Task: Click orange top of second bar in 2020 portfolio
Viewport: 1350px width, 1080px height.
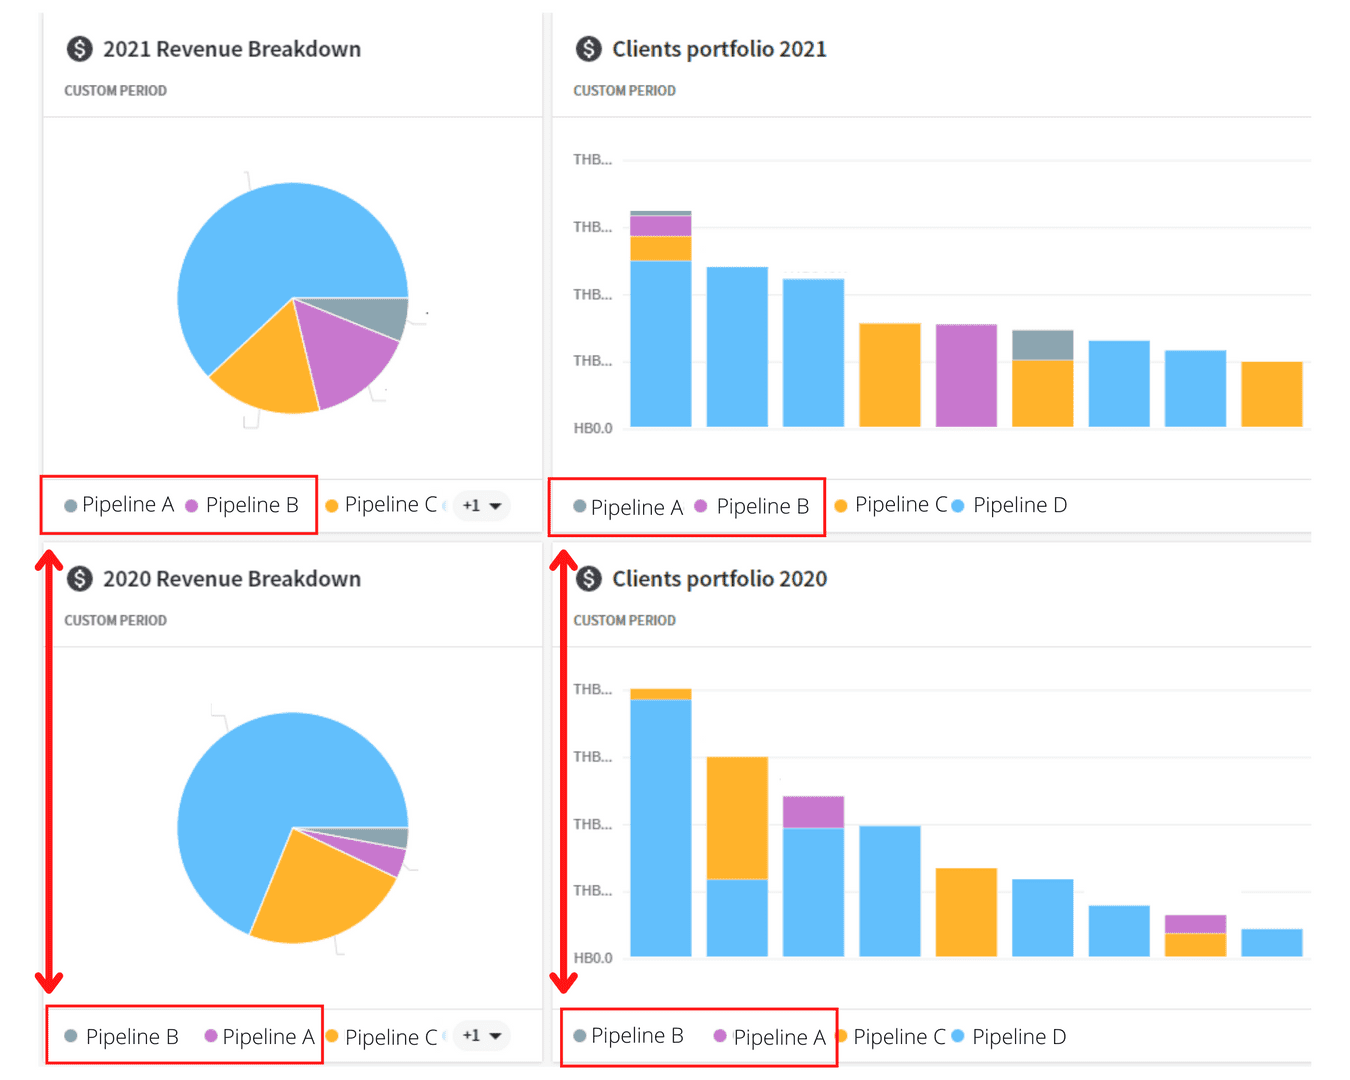Action: click(737, 818)
